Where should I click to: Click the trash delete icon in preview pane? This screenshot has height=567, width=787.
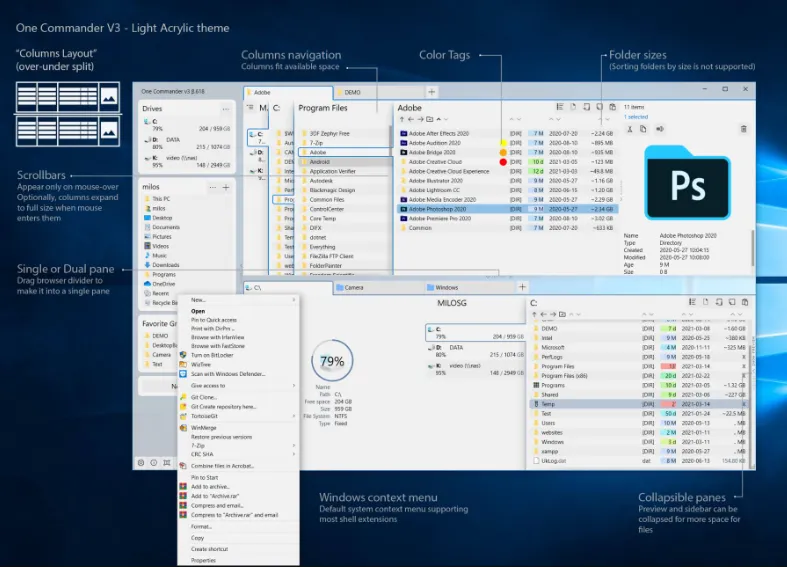pyautogui.click(x=743, y=129)
